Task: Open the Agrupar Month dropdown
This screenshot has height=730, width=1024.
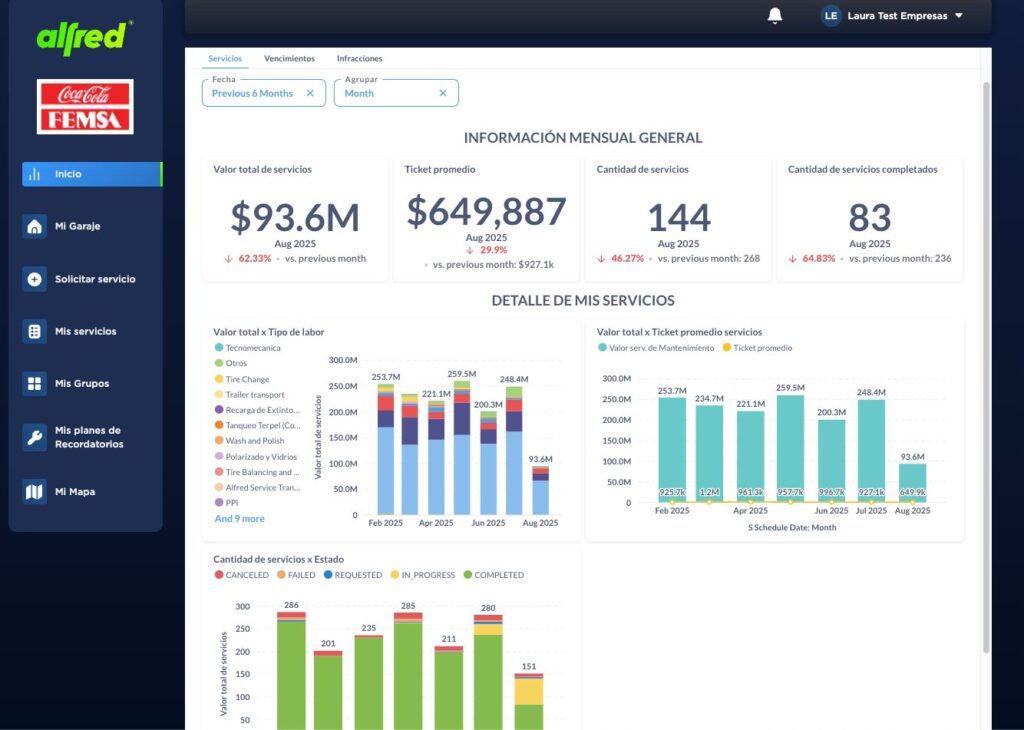Action: coord(396,93)
